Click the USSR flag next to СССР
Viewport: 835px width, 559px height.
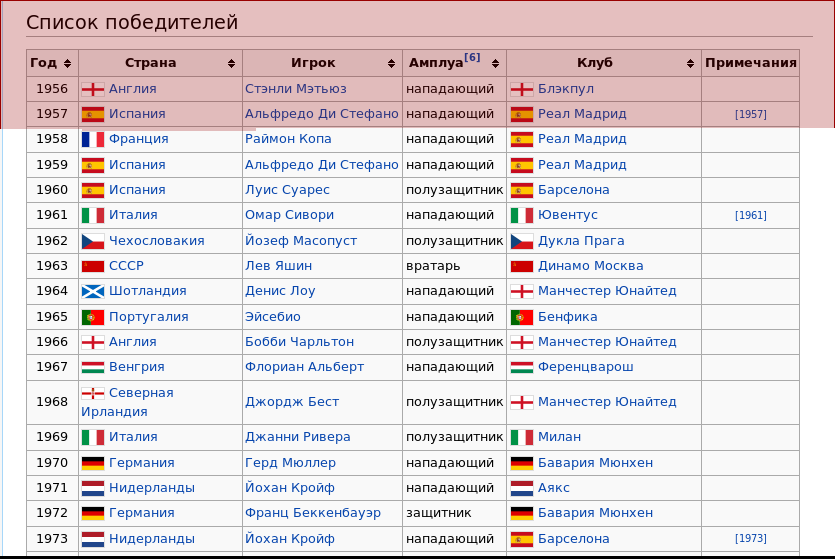click(x=93, y=266)
